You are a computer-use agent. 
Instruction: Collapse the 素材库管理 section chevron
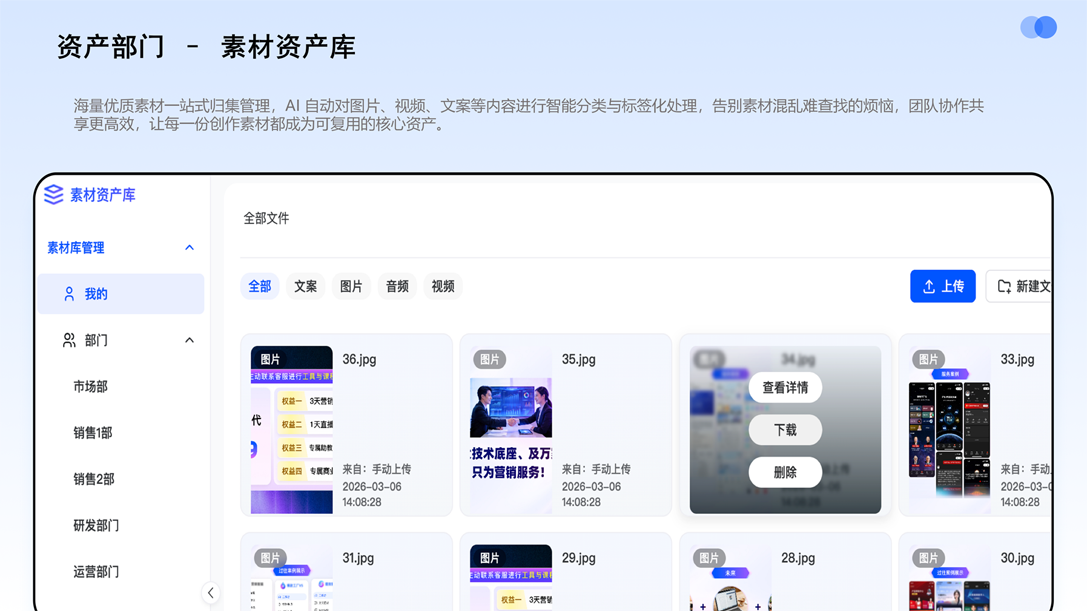[x=189, y=248]
